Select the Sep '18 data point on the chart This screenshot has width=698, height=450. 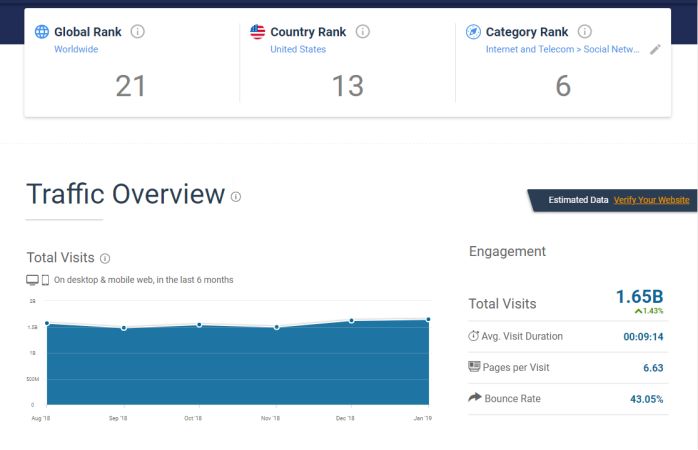point(124,328)
